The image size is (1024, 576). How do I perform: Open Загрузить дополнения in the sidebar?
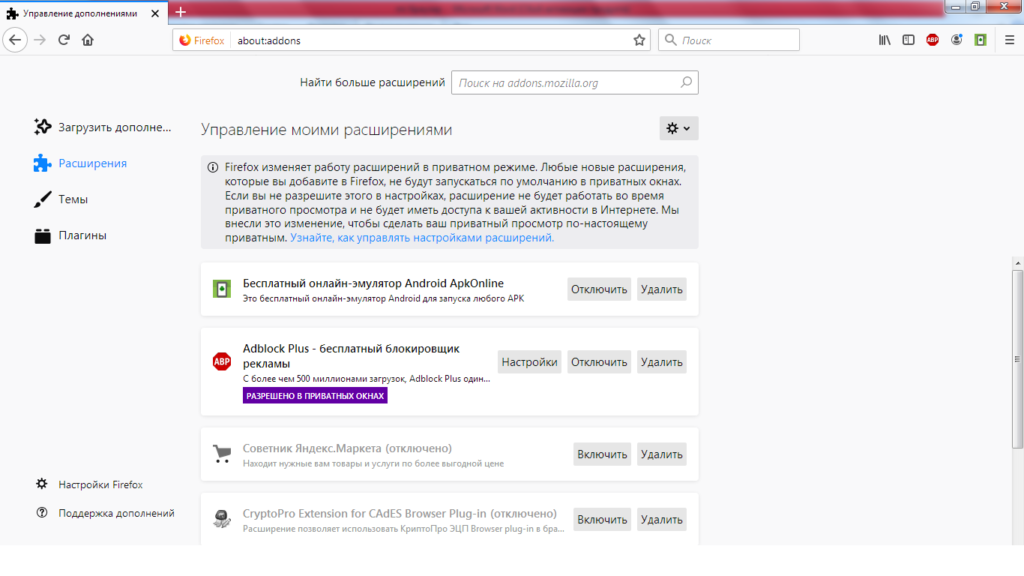[103, 127]
